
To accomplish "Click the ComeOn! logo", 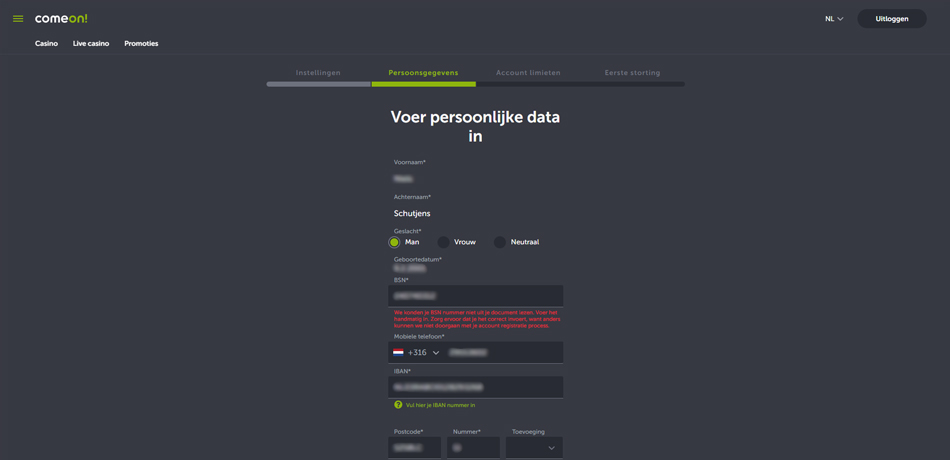I will (61, 19).
